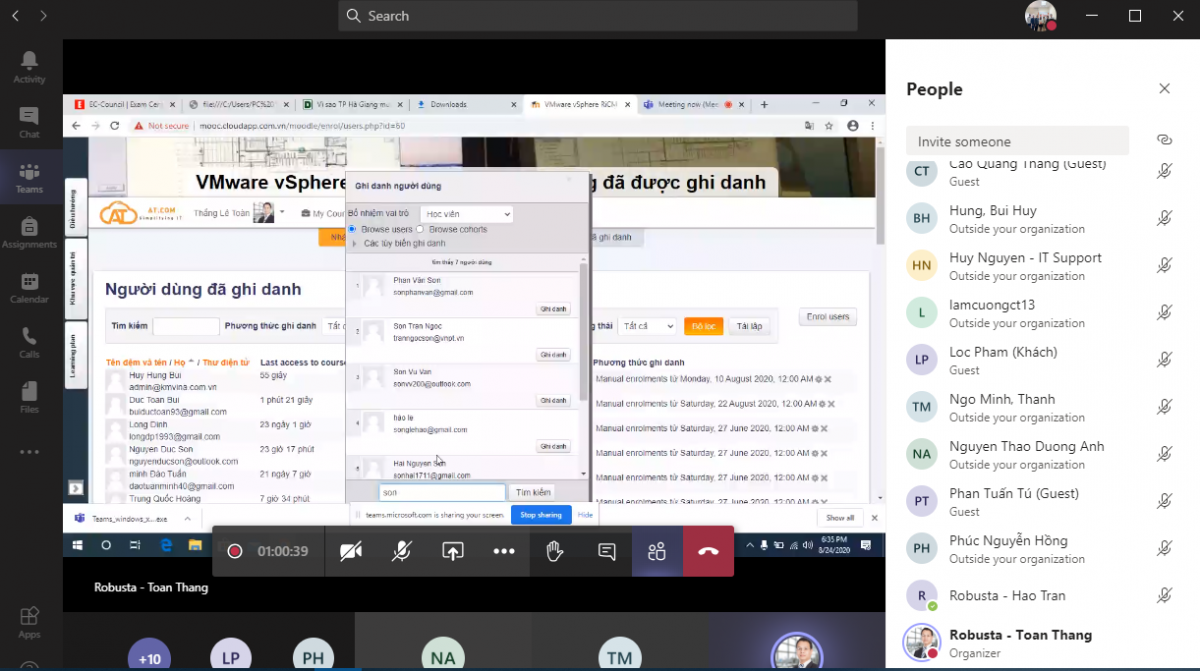Open more actions in meeting controls
1200x671 pixels.
tap(504, 551)
